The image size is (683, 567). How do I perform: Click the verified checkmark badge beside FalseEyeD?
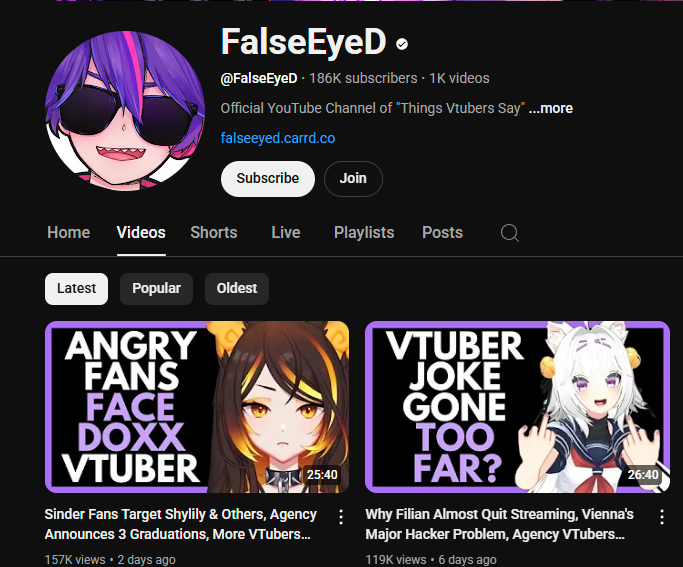(x=402, y=44)
